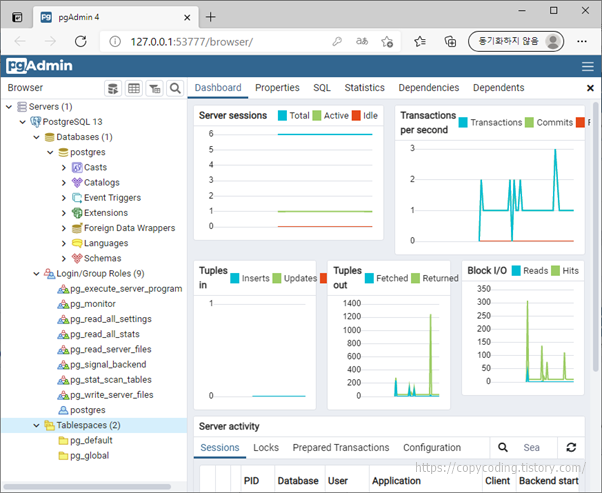Expand the Event Triggers node
The height and width of the screenshot is (493, 602).
(64, 198)
